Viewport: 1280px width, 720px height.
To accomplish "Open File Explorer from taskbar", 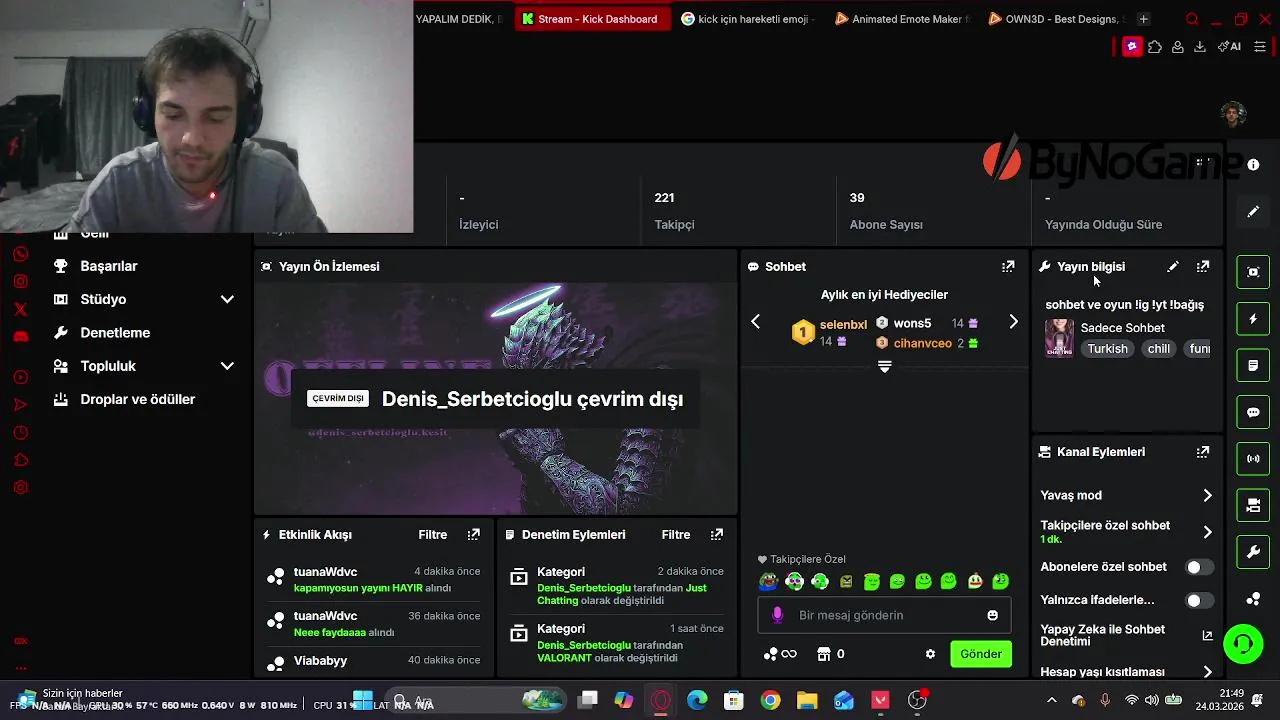I will [807, 700].
